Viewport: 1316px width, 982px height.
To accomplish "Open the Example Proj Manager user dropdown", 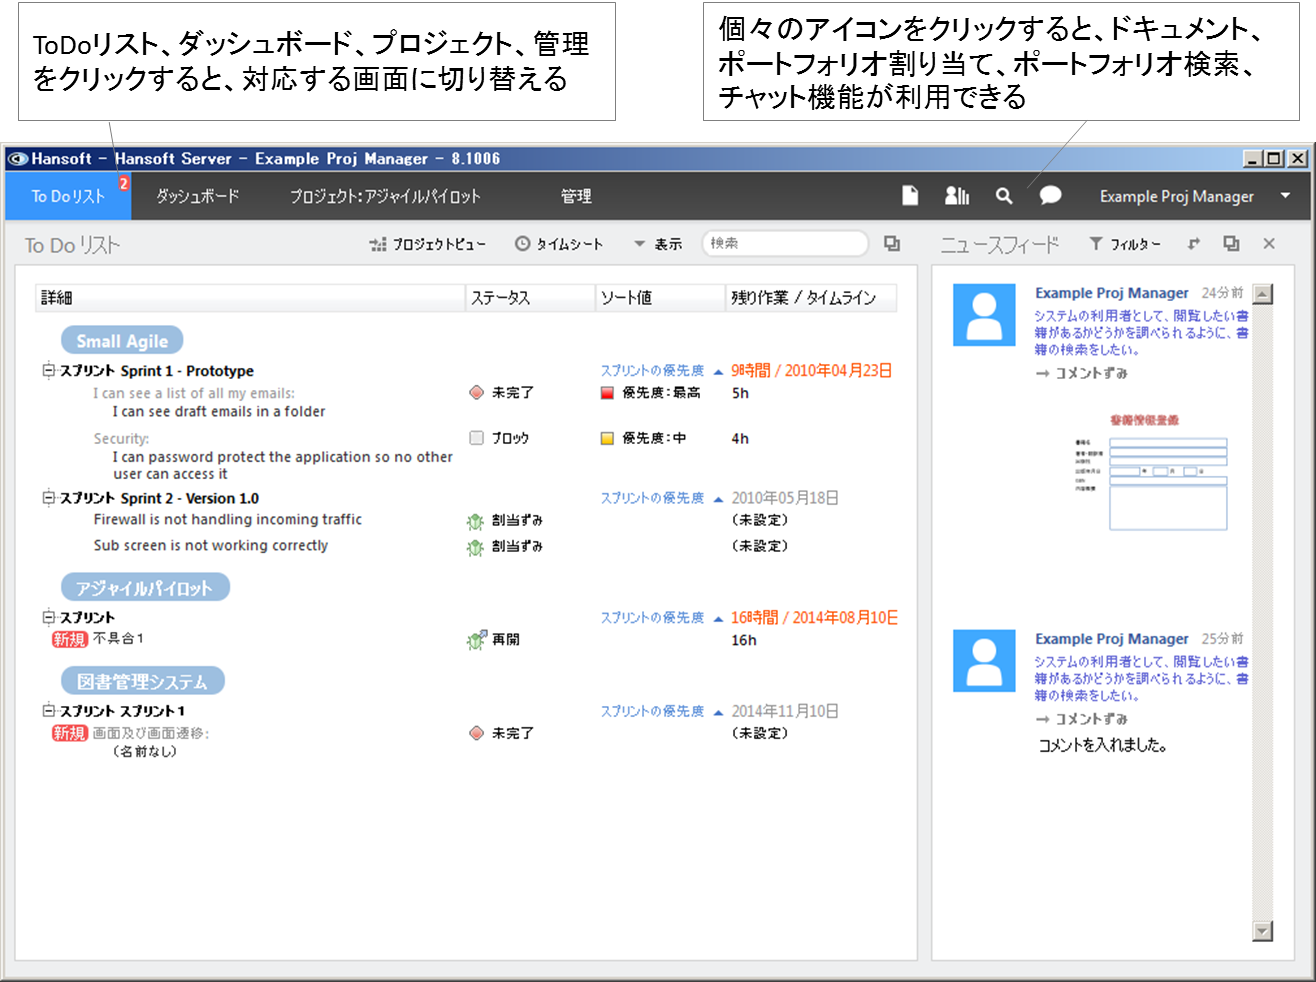I will [x=1195, y=196].
